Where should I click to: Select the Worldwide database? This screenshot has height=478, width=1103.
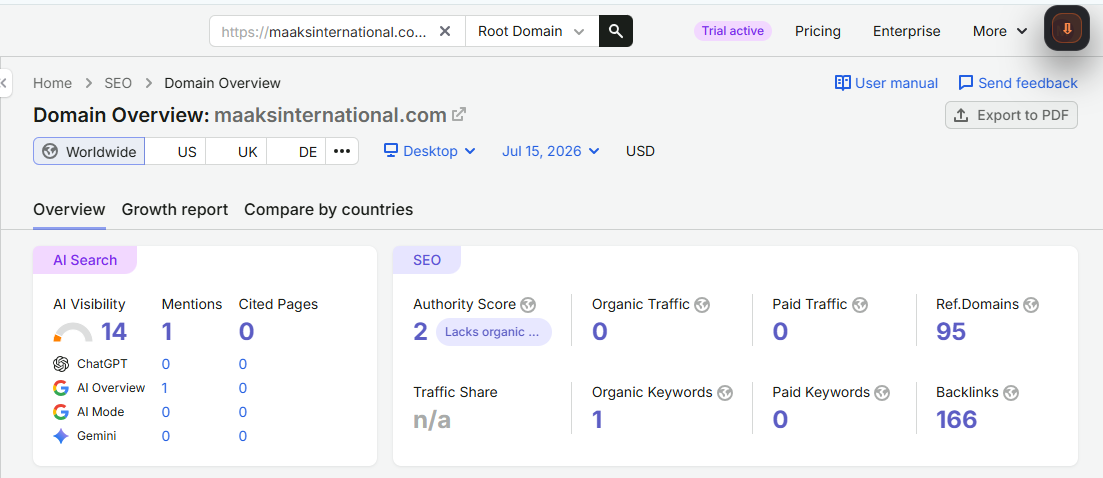pyautogui.click(x=89, y=151)
